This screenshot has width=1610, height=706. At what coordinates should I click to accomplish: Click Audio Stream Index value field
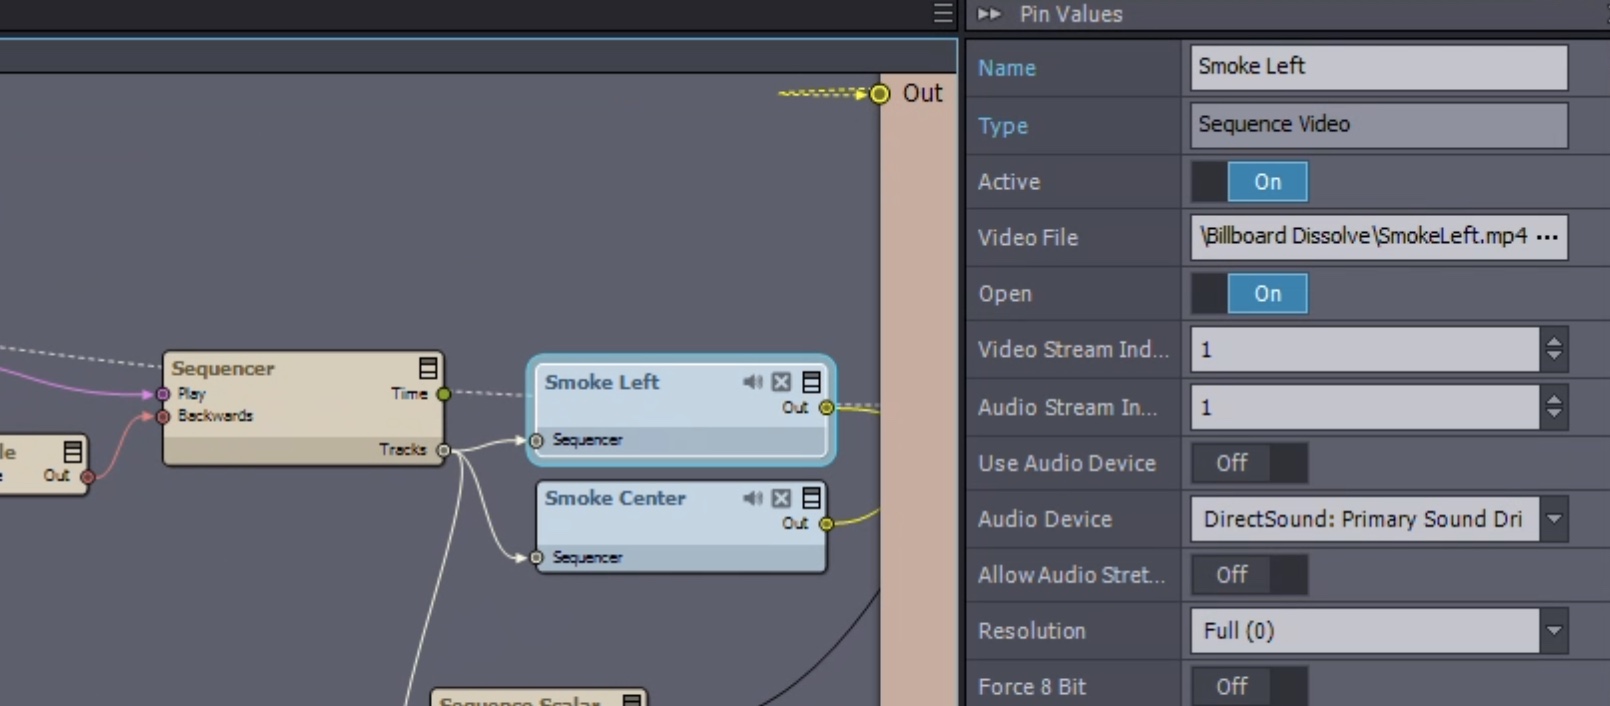tap(1365, 408)
